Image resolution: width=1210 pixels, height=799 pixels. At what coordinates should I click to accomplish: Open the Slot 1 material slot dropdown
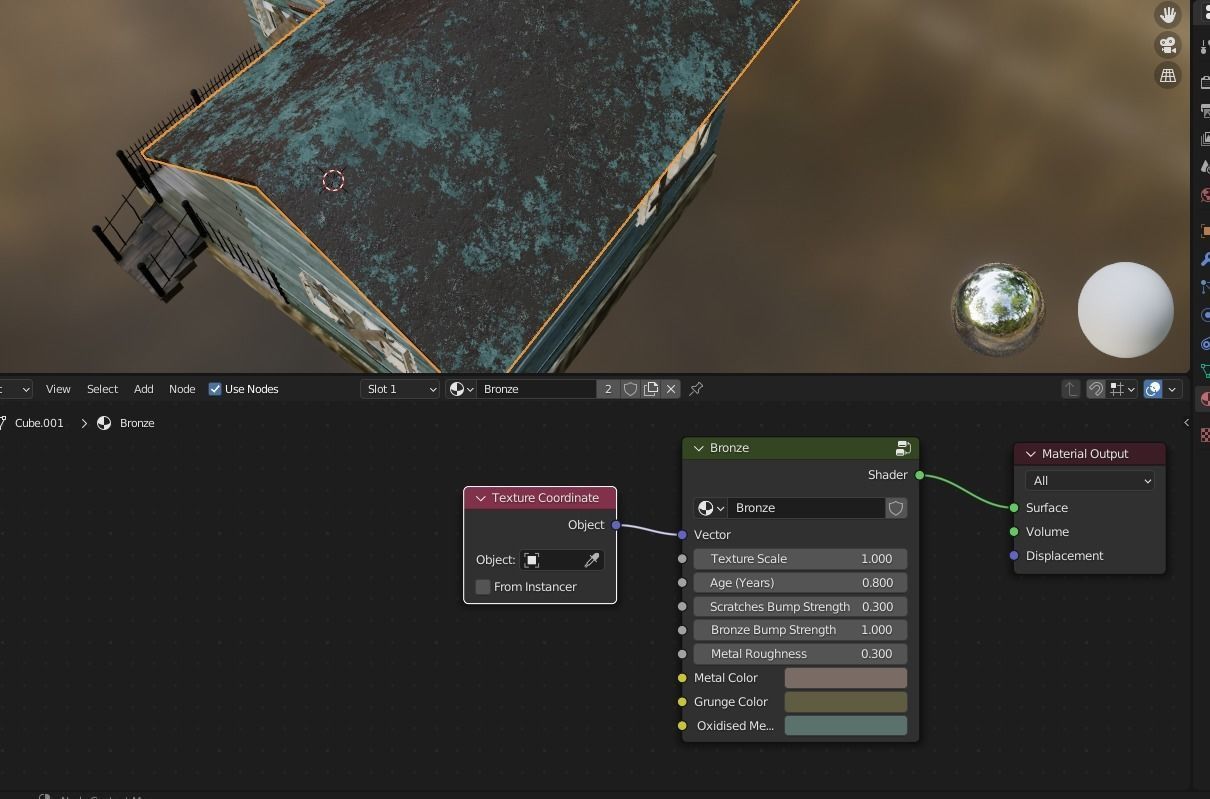pos(400,389)
